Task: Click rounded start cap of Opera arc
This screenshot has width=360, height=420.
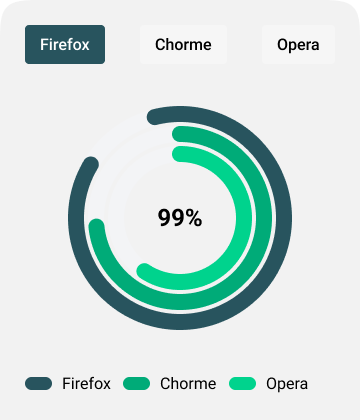Action: (x=180, y=154)
